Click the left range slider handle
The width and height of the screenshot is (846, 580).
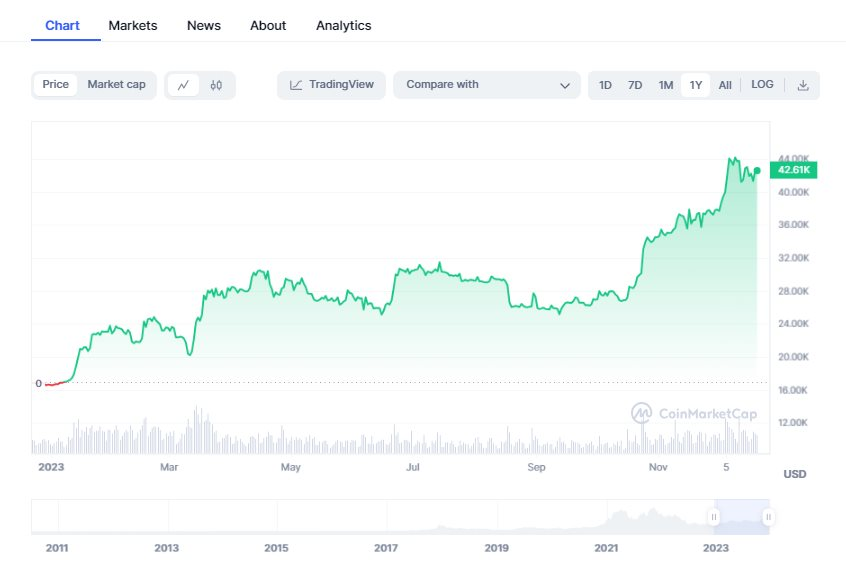(714, 517)
